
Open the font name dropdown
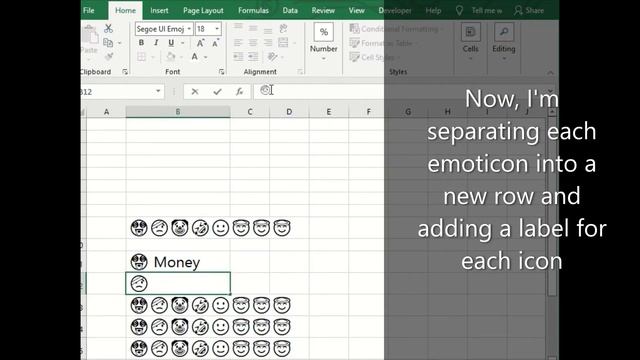(189, 29)
